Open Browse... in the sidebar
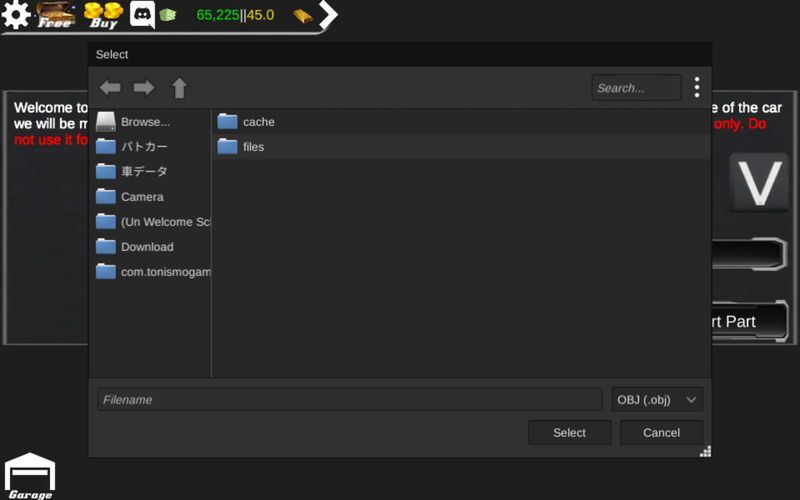The image size is (800, 500). tap(145, 122)
